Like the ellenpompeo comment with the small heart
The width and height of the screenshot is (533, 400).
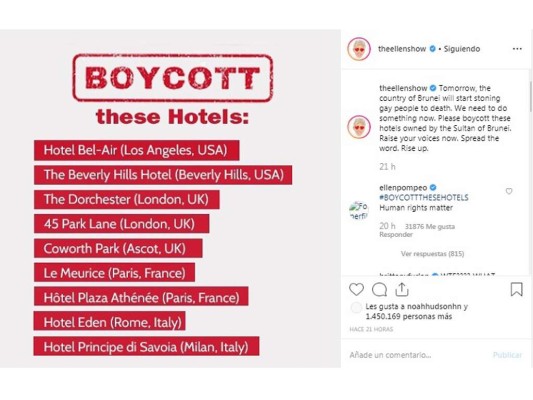pos(509,191)
